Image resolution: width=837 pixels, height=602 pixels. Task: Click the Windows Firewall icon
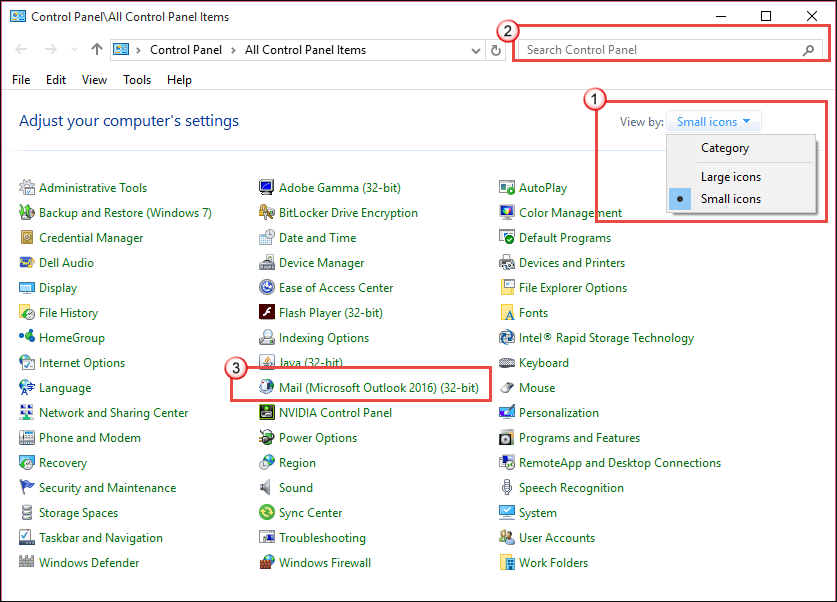(267, 563)
